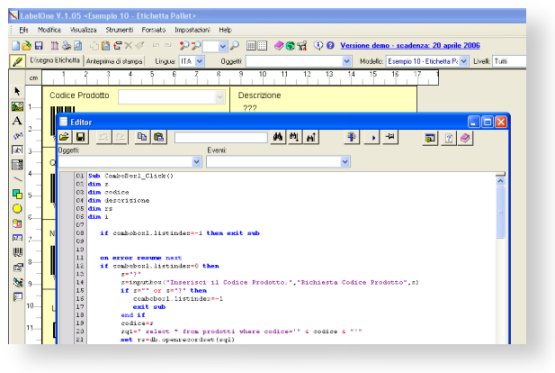
Task: Select the yellow circle ellipse tool
Action: (x=17, y=209)
